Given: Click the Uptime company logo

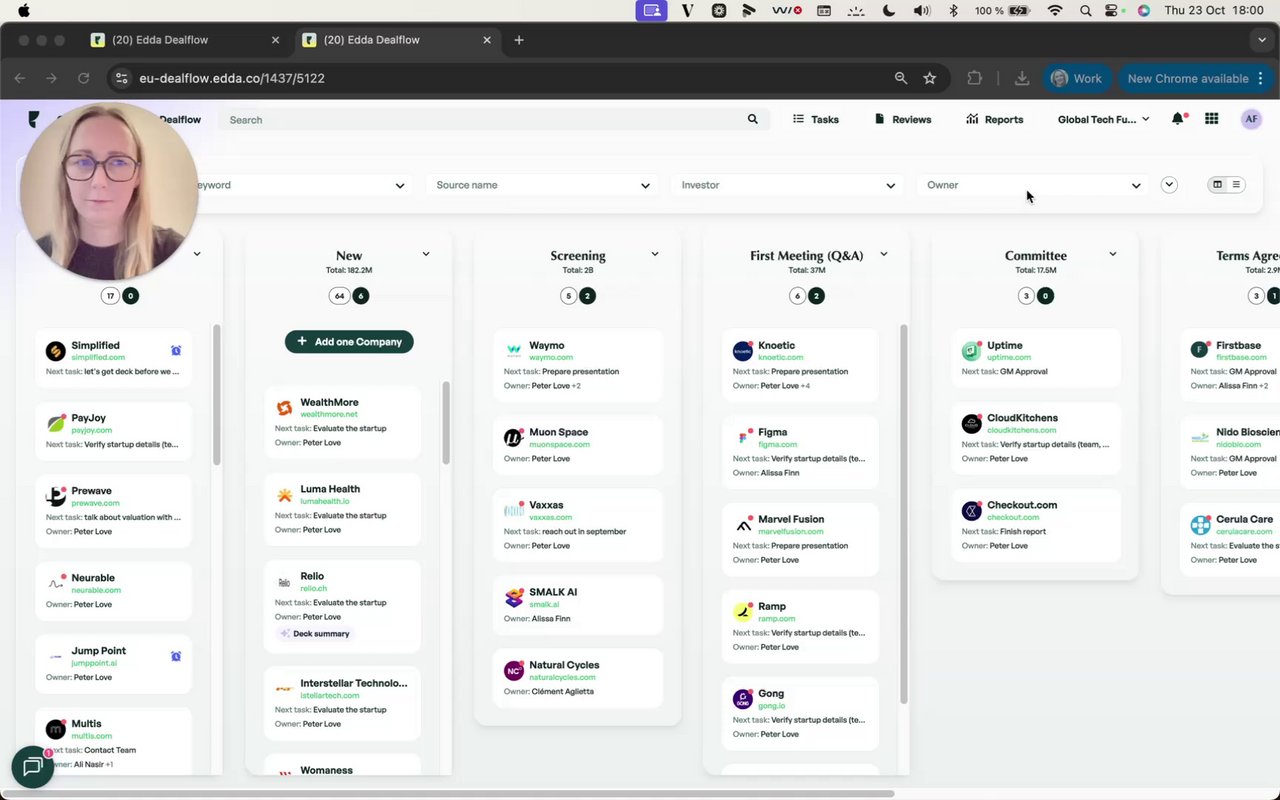Looking at the screenshot, I should 972,351.
